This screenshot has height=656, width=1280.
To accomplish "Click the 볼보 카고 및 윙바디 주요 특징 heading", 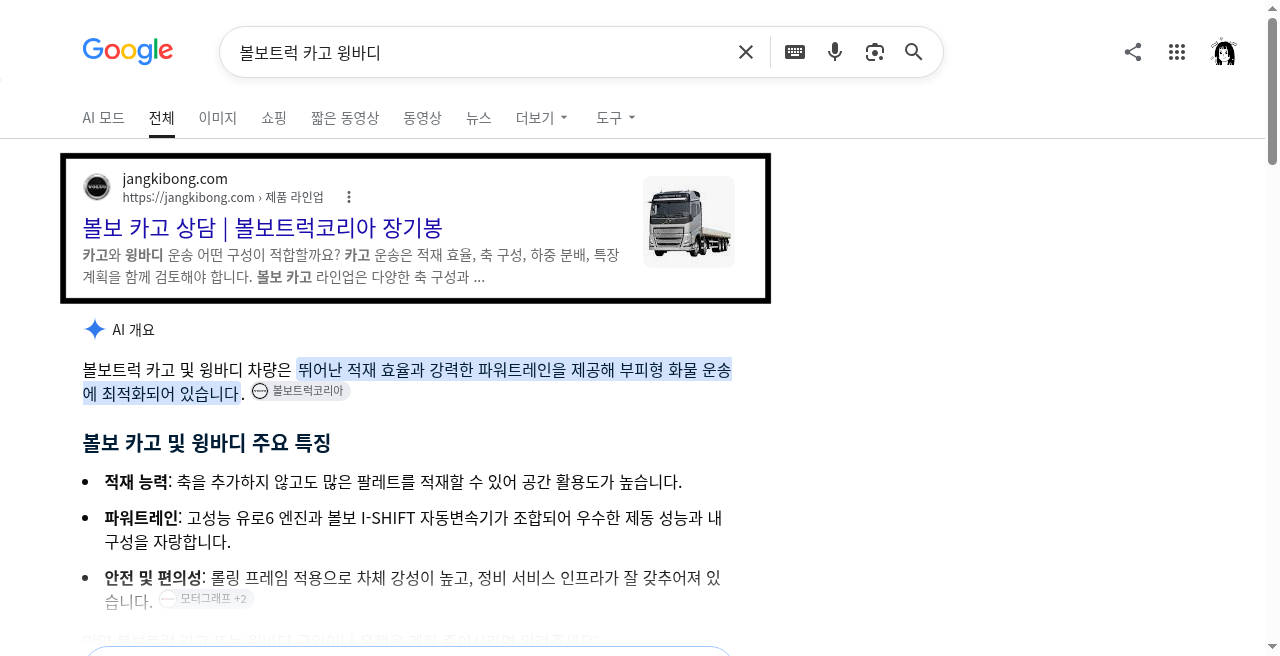I will coord(207,443).
